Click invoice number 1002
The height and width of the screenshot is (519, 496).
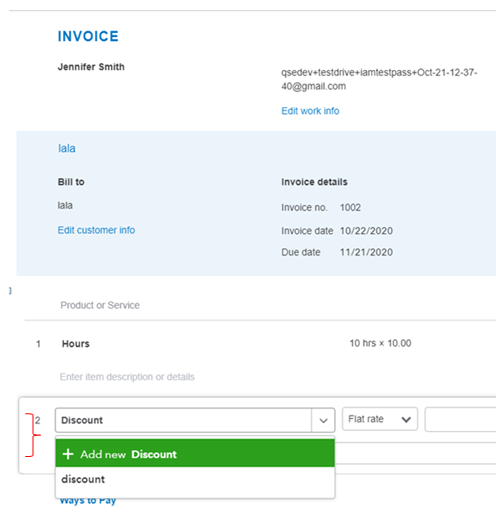tap(350, 207)
